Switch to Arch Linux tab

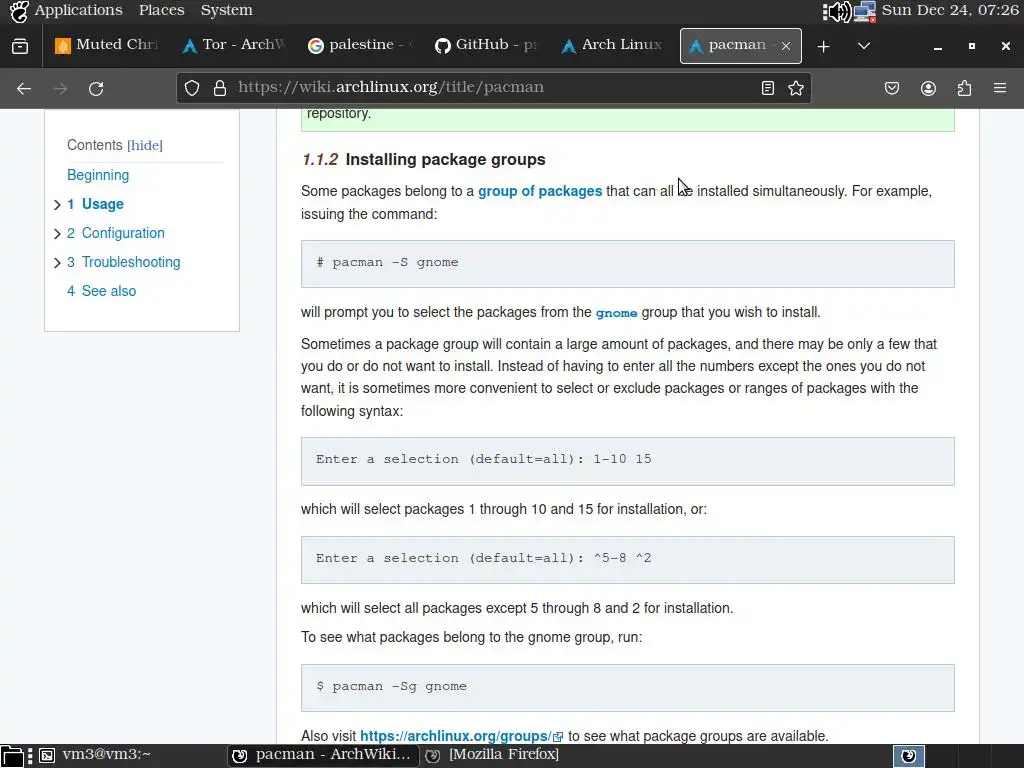tap(614, 46)
